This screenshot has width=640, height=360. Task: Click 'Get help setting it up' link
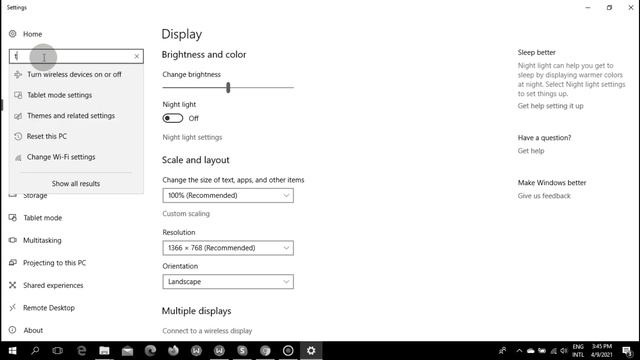tap(550, 106)
